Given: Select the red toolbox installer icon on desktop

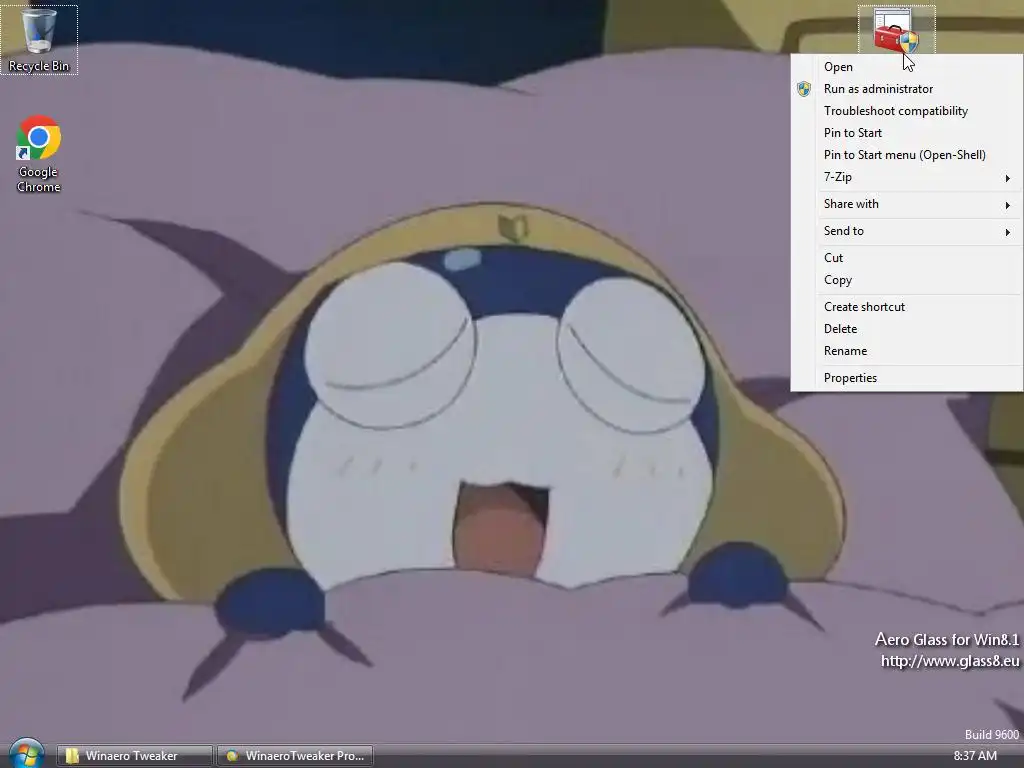Looking at the screenshot, I should [x=896, y=31].
